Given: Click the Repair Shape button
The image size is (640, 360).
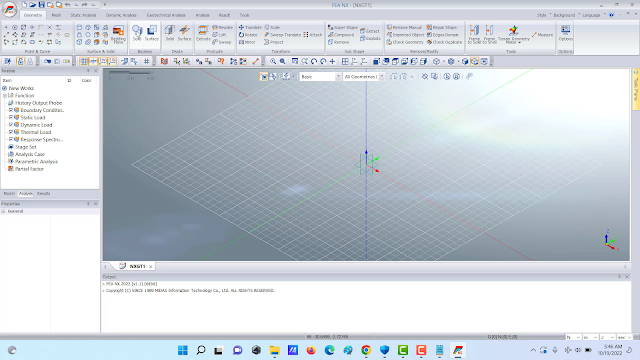Looking at the screenshot, I should (x=442, y=27).
